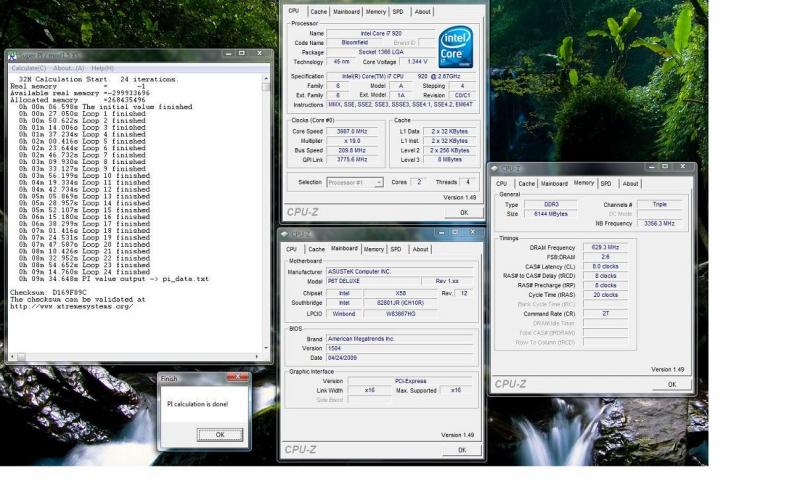Open the SPD tab in CPU-Z Memory window

pos(606,184)
